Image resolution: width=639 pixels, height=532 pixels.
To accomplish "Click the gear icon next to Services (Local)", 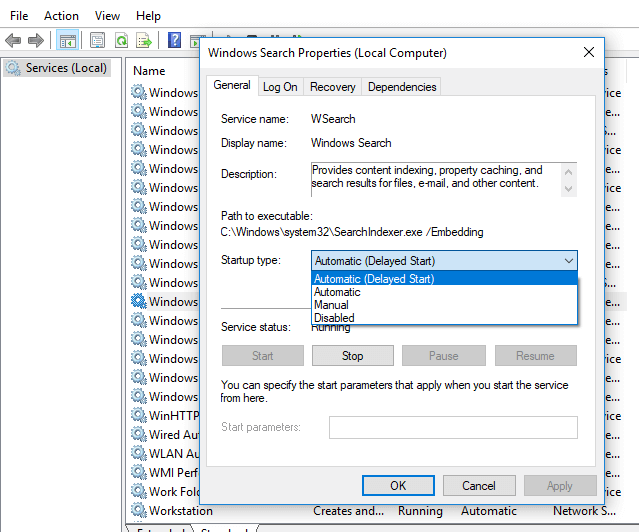I will [13, 68].
